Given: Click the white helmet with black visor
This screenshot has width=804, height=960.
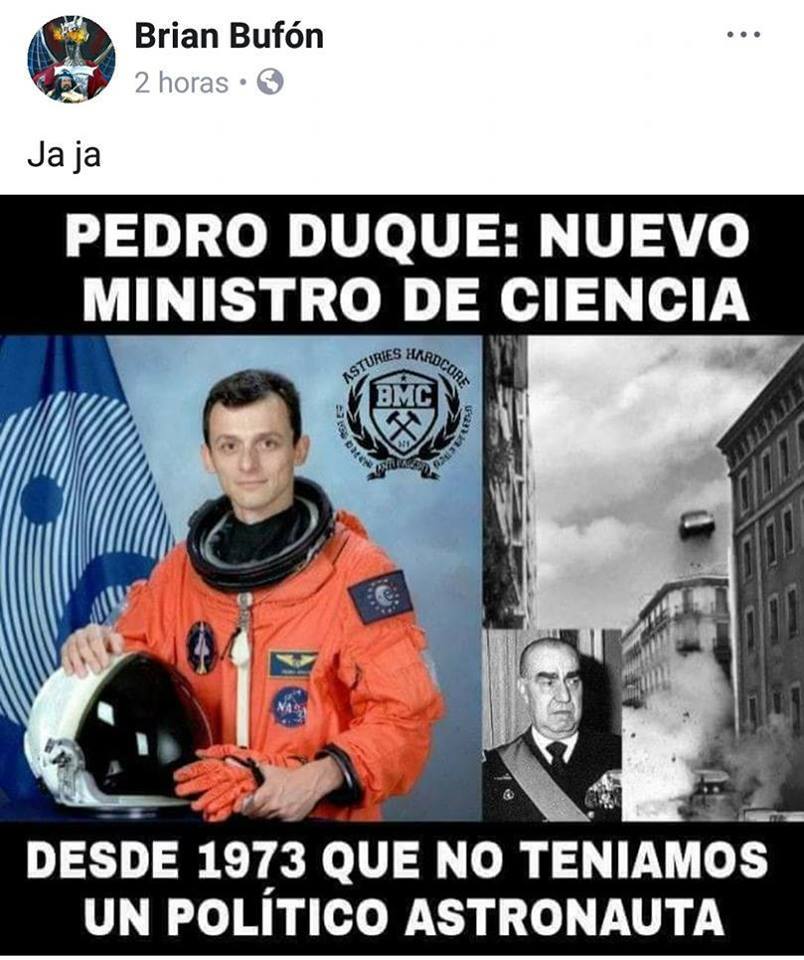Looking at the screenshot, I should tap(118, 727).
